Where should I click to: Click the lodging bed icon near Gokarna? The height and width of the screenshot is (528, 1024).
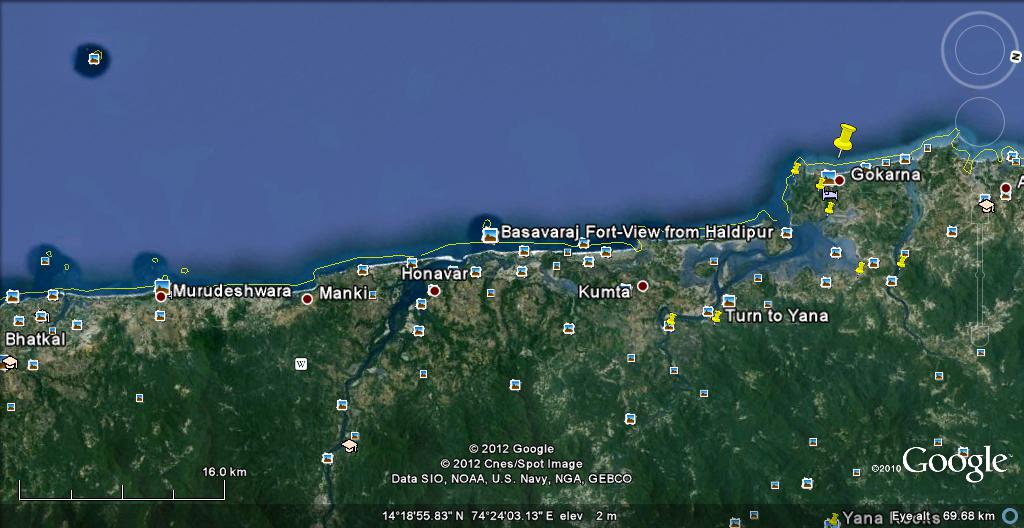(829, 195)
